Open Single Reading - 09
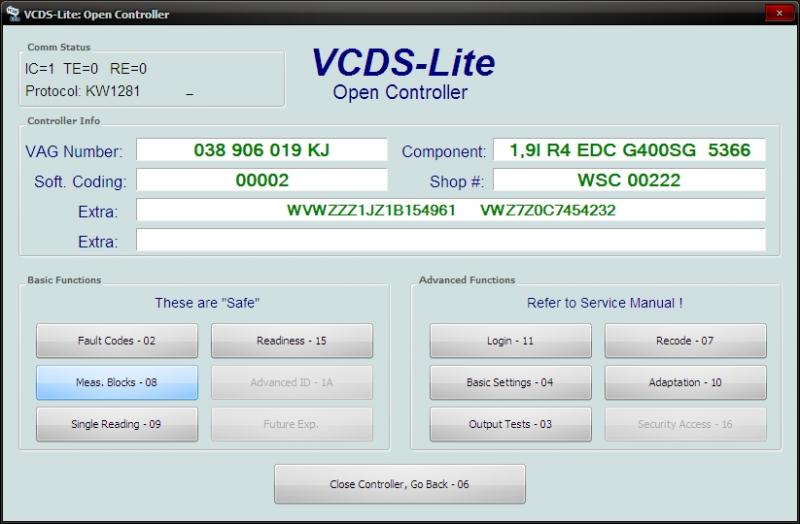 [117, 424]
